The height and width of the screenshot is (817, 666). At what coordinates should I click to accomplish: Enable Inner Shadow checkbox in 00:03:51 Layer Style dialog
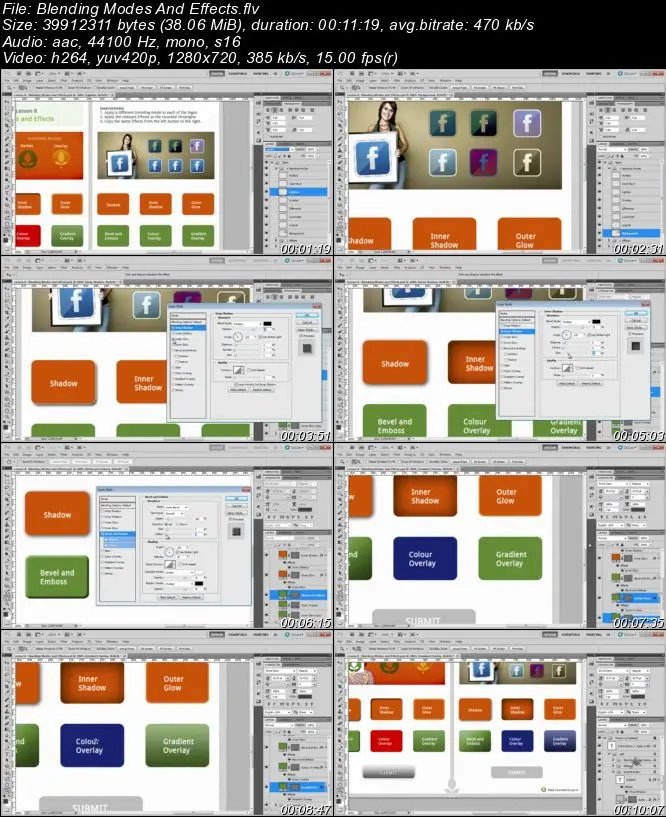point(173,333)
